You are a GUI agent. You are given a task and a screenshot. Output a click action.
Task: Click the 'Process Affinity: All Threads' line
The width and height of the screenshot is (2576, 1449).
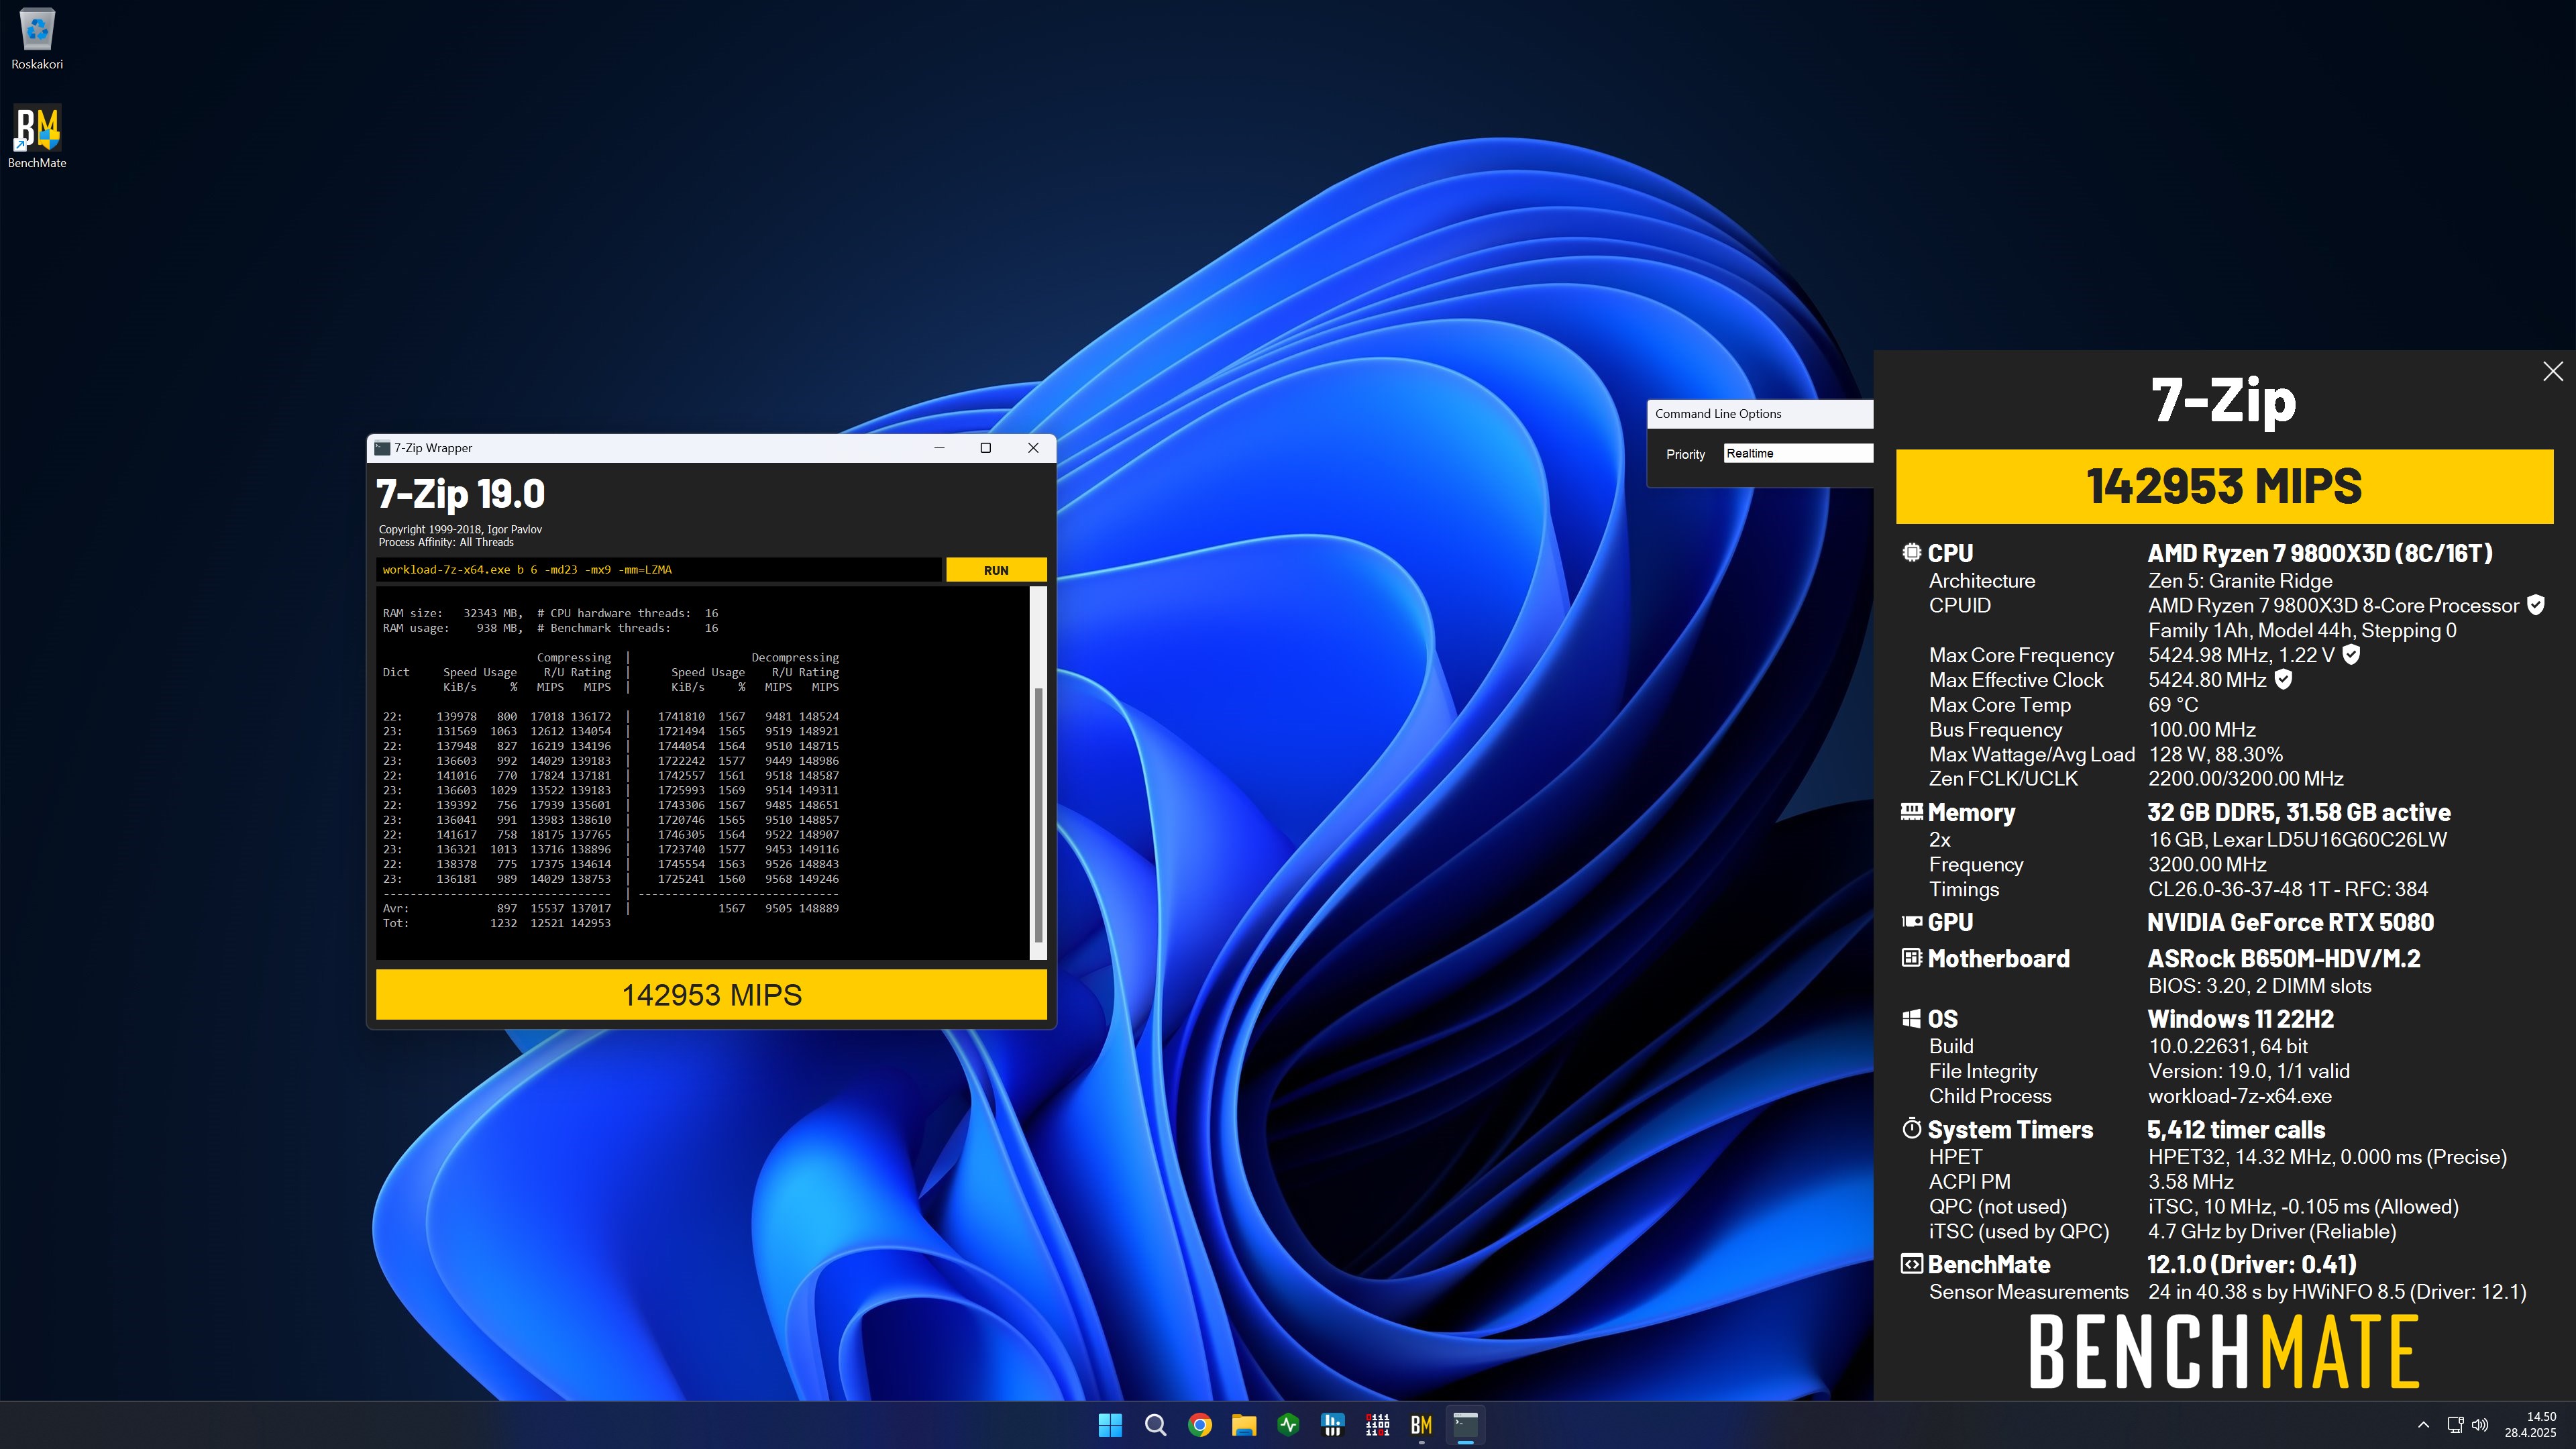click(446, 542)
